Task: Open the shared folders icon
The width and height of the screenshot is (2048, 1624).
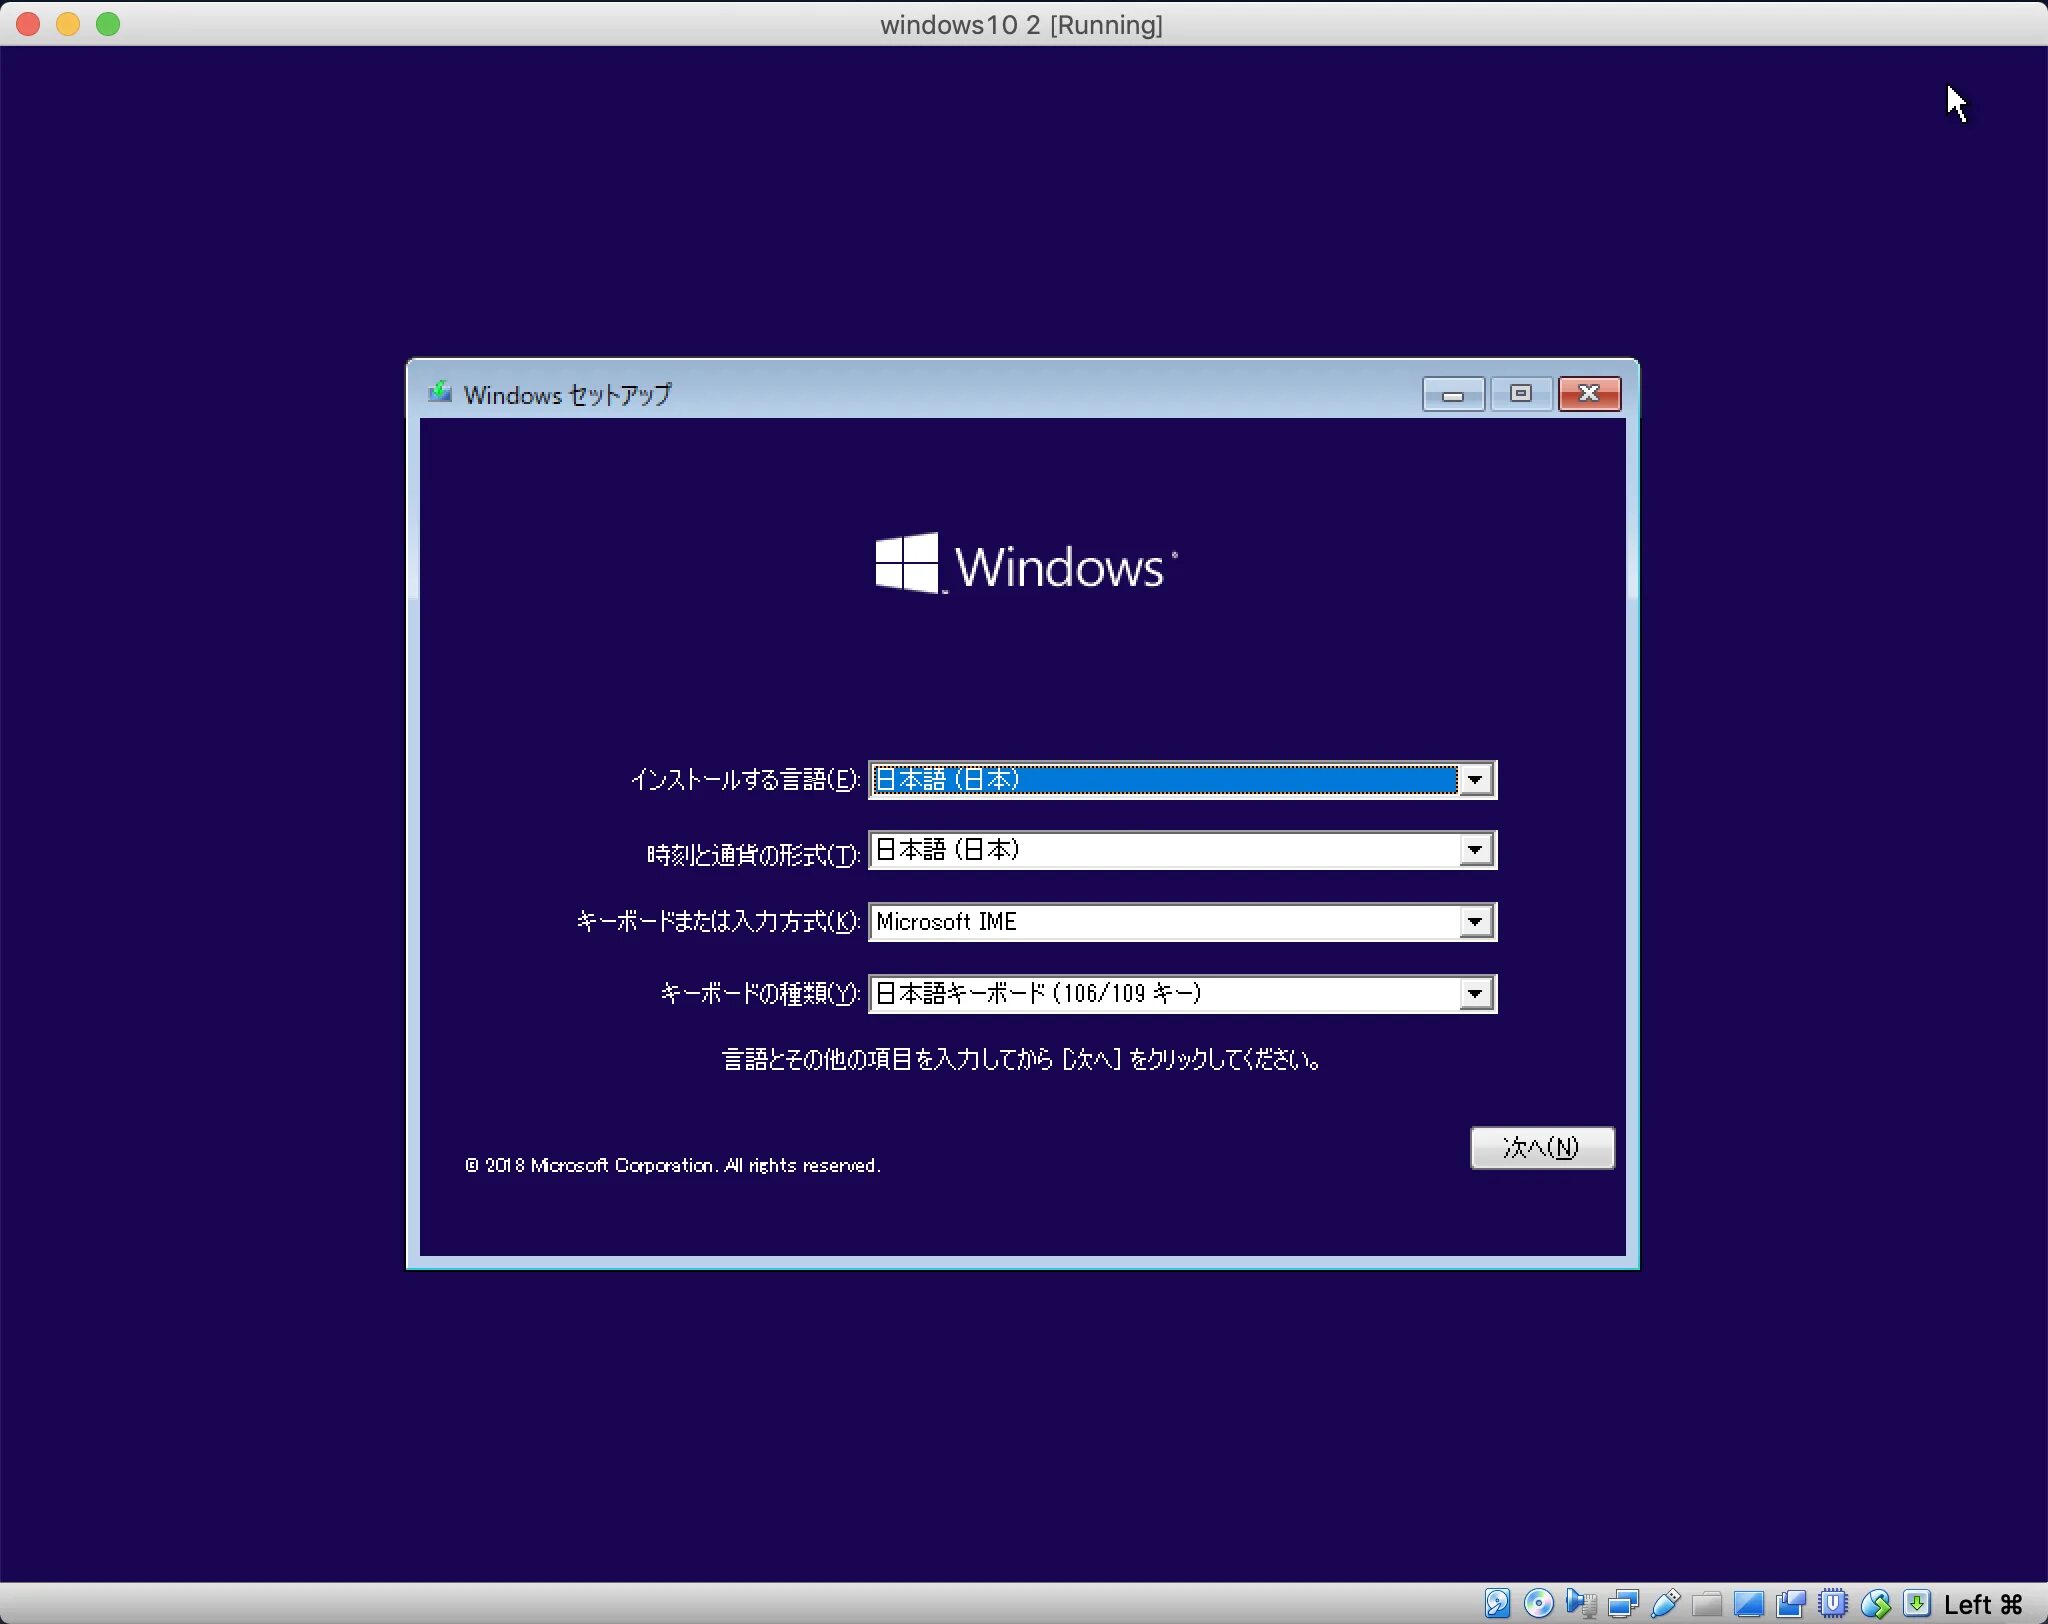Action: click(1707, 1603)
